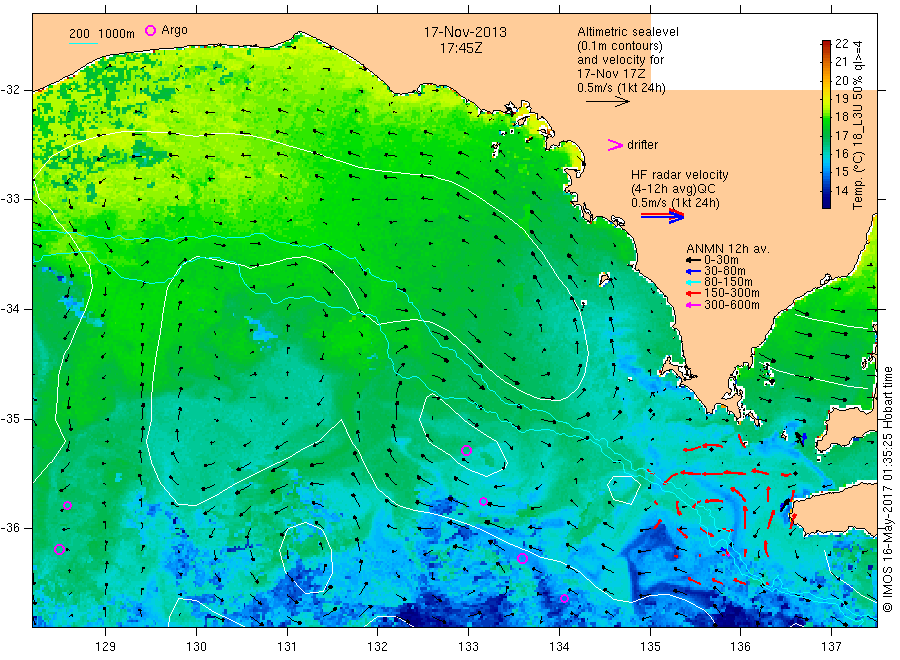
Task: Click the longitude axis label '131'
Action: 287,647
